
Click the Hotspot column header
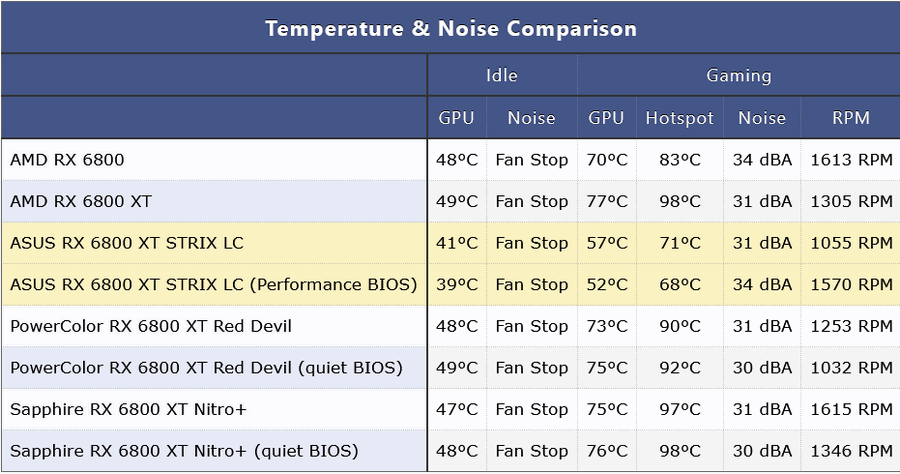(680, 118)
